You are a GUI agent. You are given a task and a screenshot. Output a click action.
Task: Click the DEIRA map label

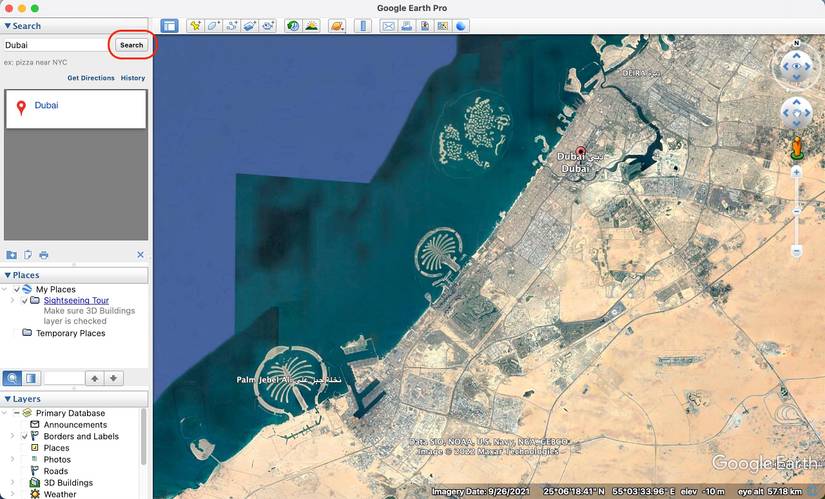(640, 73)
